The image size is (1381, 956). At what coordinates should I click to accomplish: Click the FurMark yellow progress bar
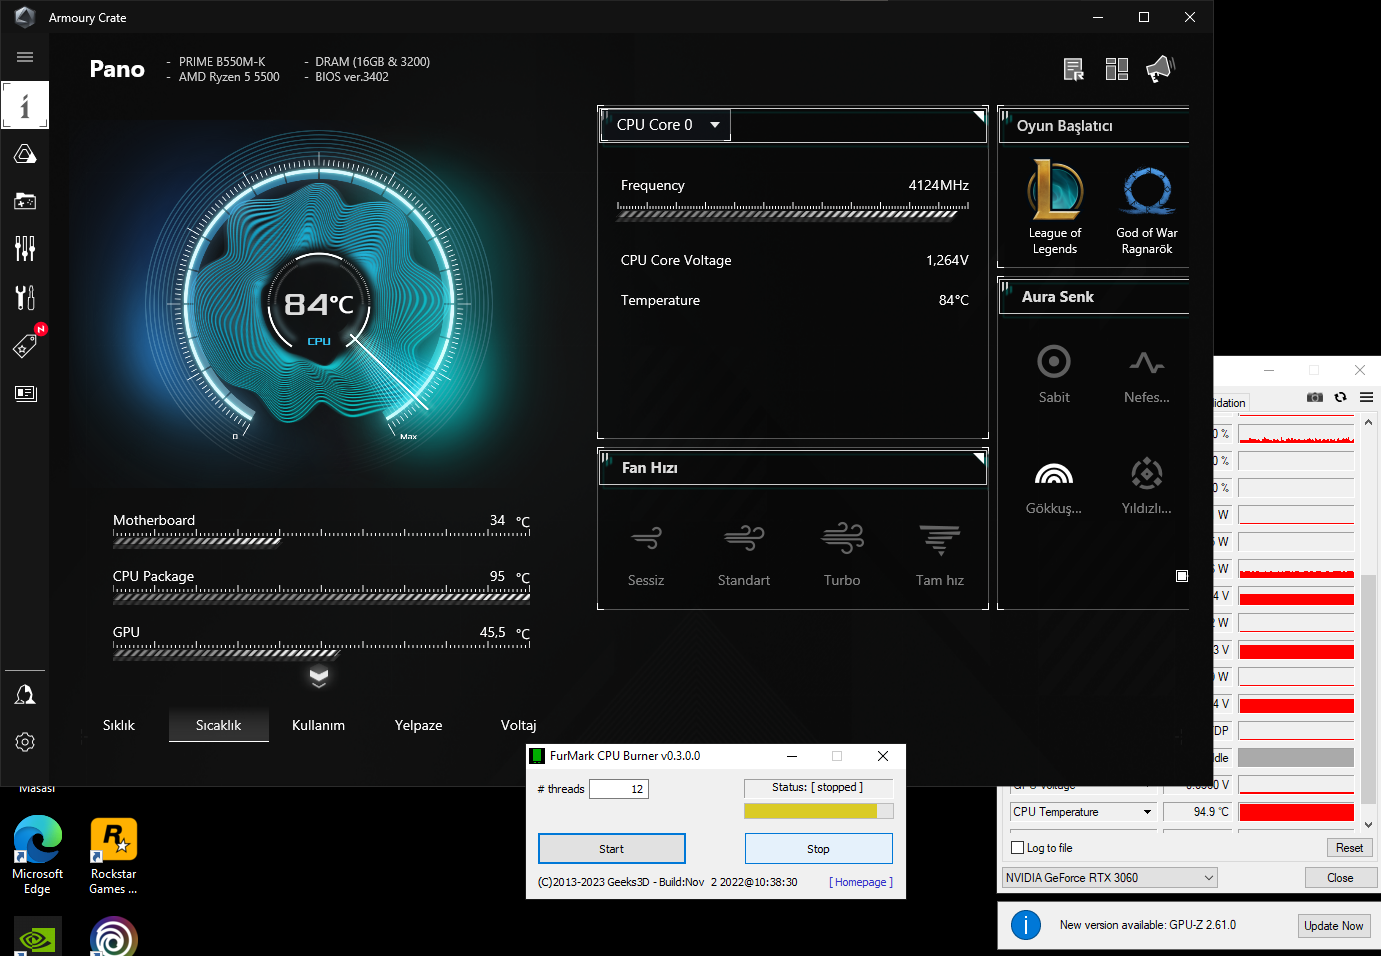tap(819, 811)
